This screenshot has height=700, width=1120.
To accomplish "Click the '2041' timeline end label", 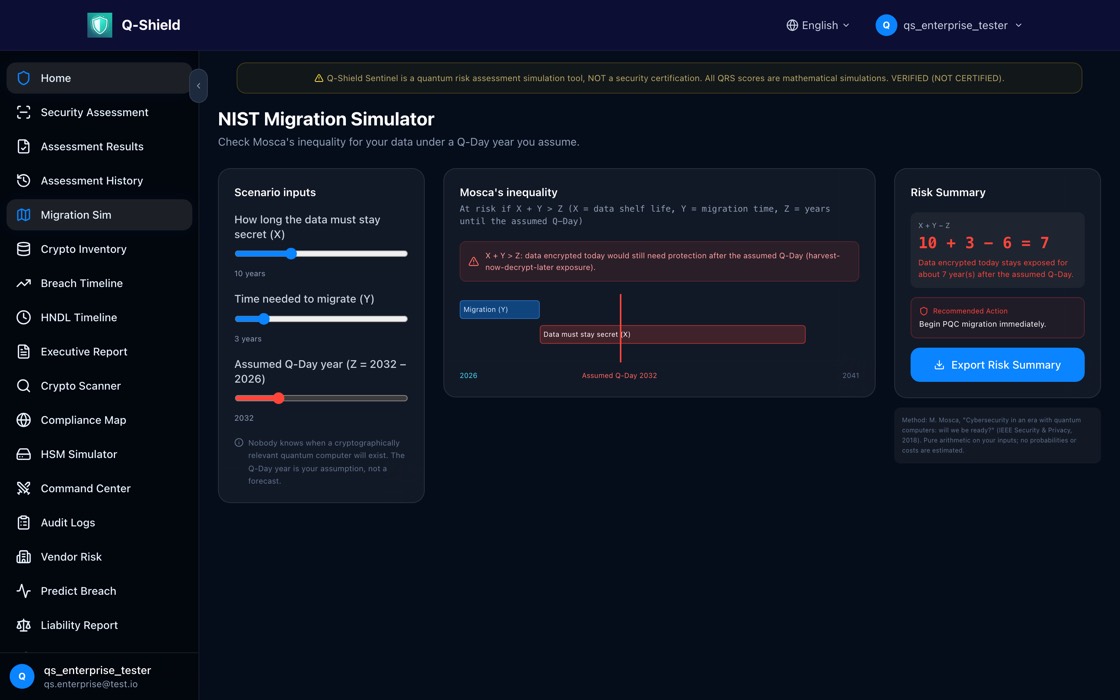I will point(850,376).
